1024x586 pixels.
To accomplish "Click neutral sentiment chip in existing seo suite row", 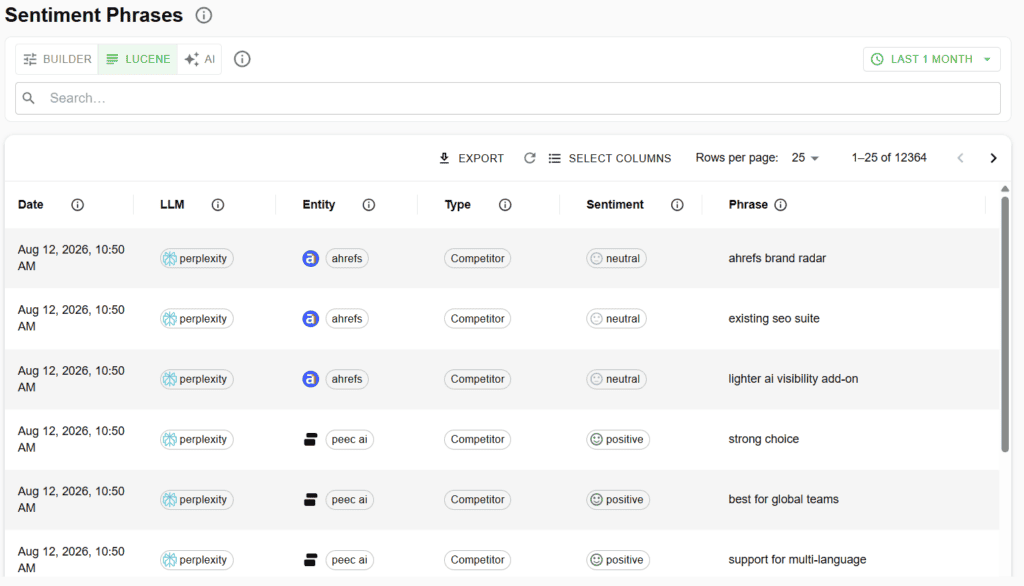I will (616, 319).
